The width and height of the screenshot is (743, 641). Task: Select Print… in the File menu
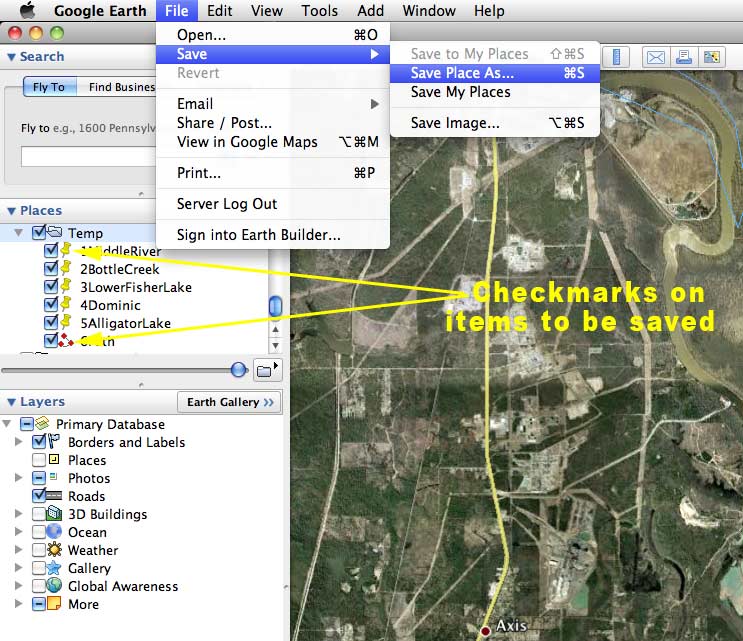tap(273, 173)
